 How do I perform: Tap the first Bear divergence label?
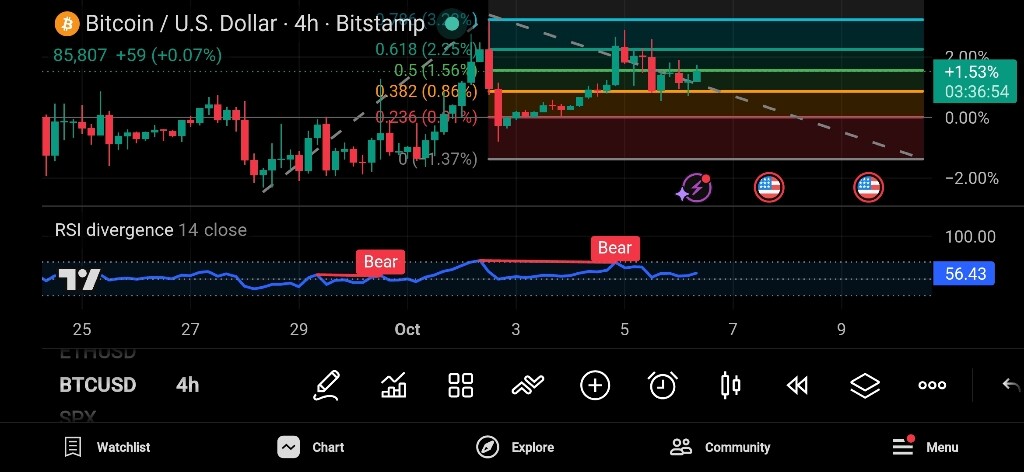coord(380,262)
